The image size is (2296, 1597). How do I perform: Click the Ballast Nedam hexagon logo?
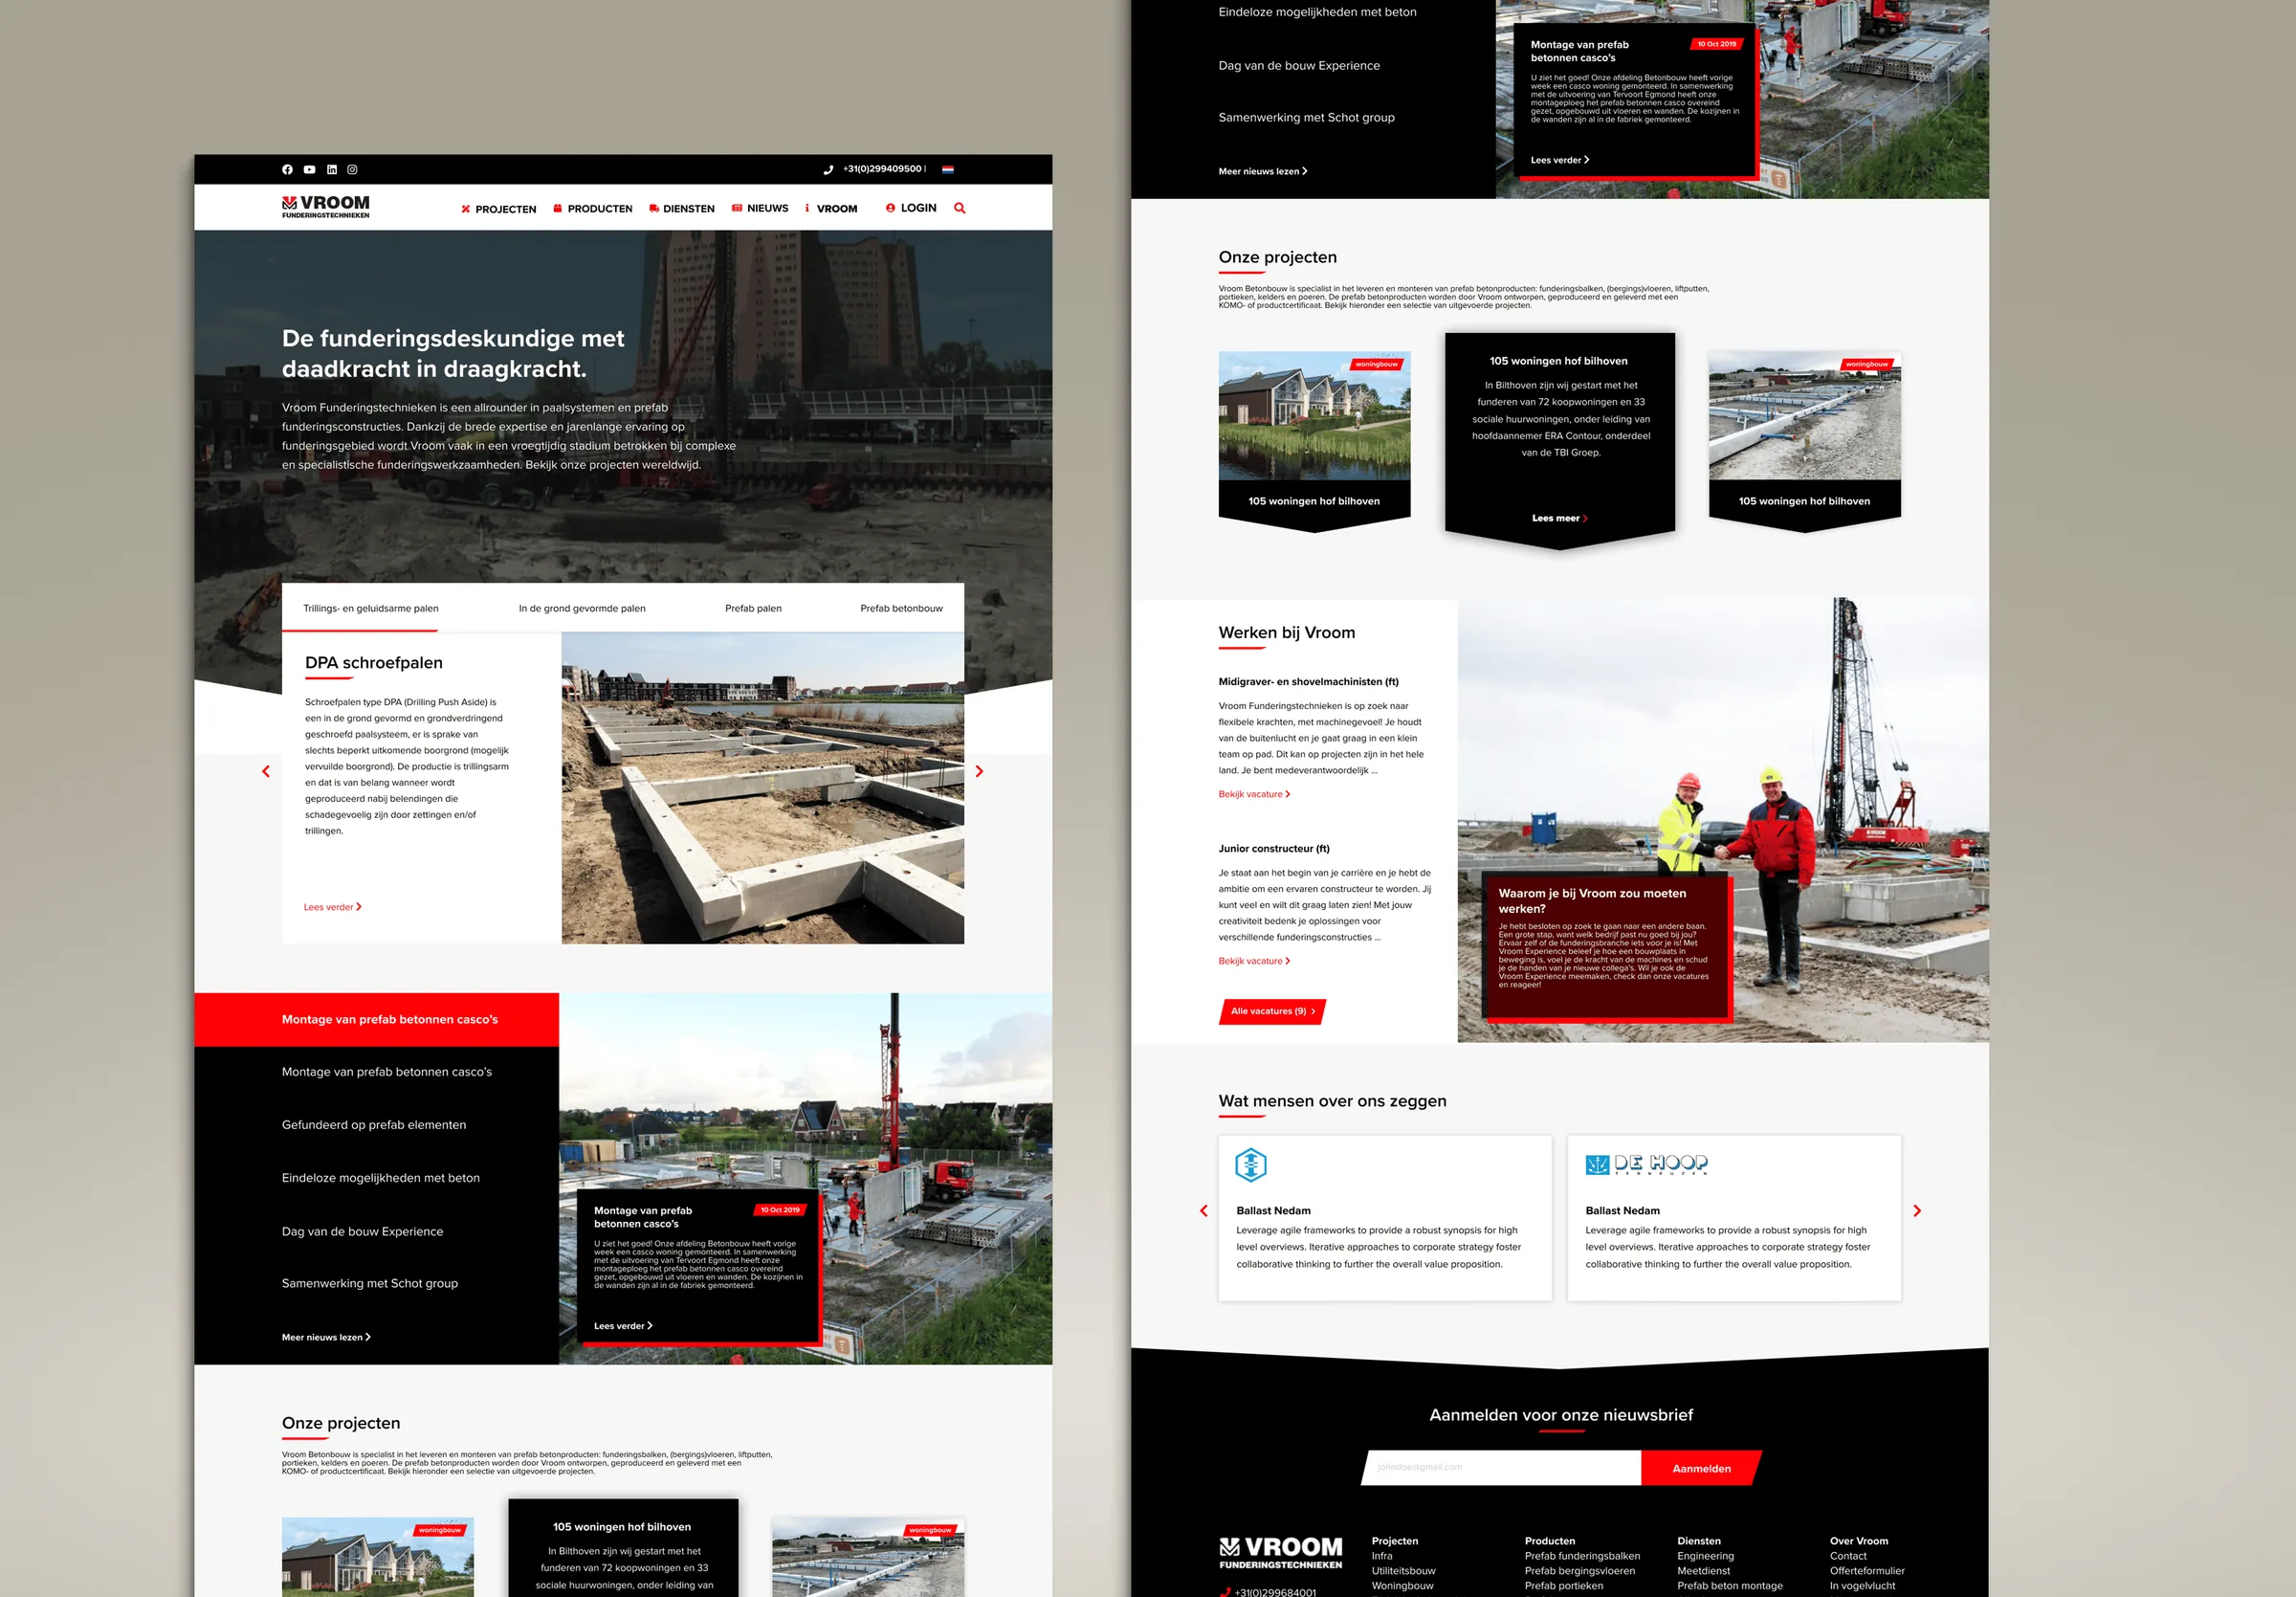pyautogui.click(x=1251, y=1165)
